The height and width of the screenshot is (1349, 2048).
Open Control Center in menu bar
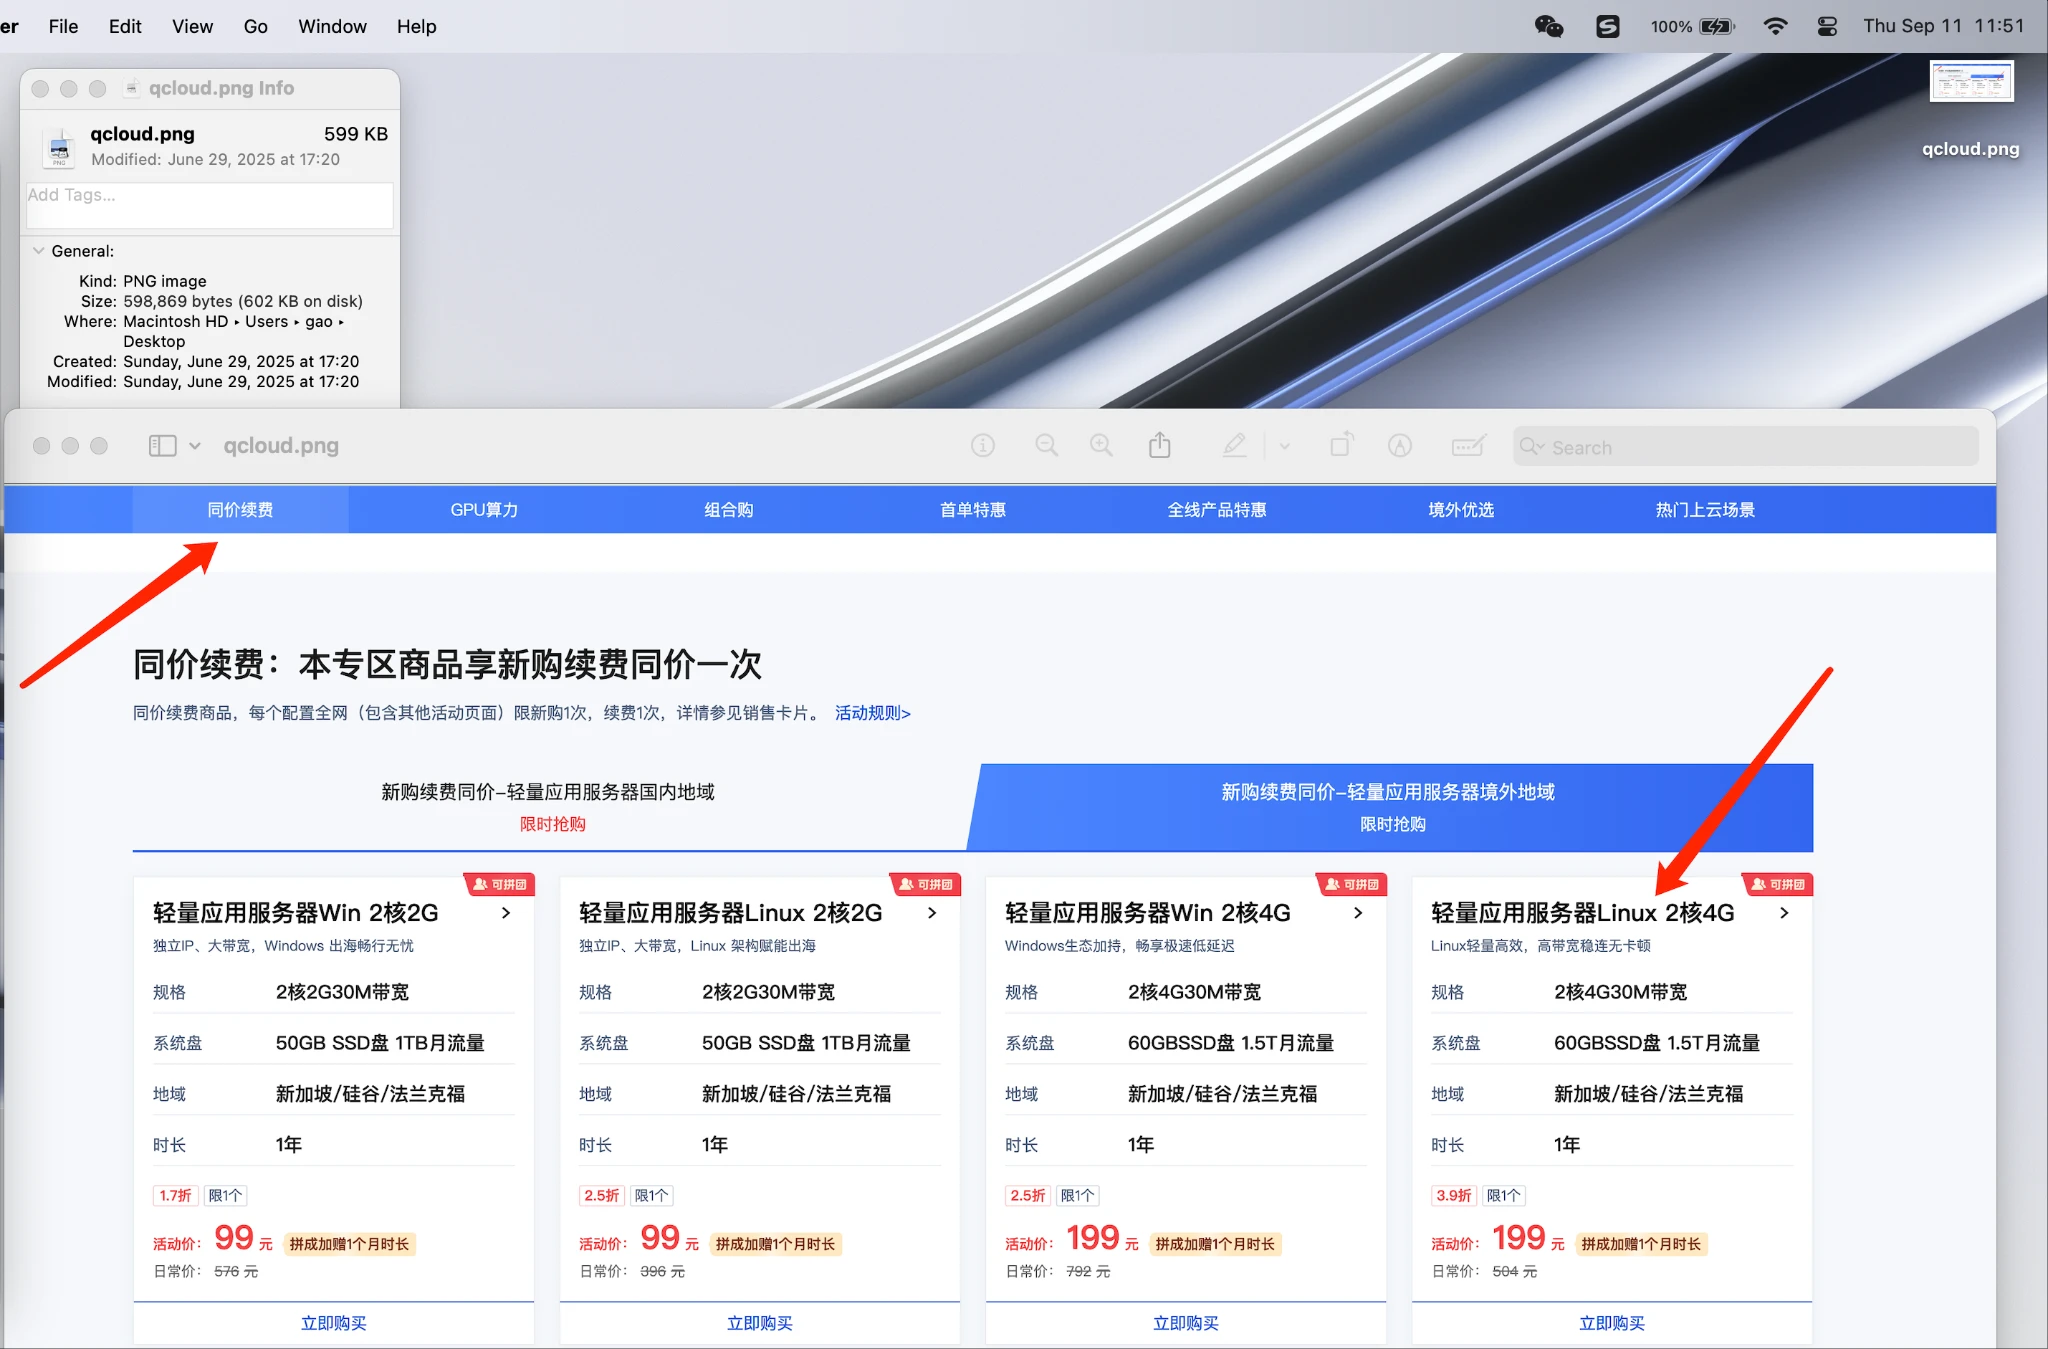(x=1827, y=27)
